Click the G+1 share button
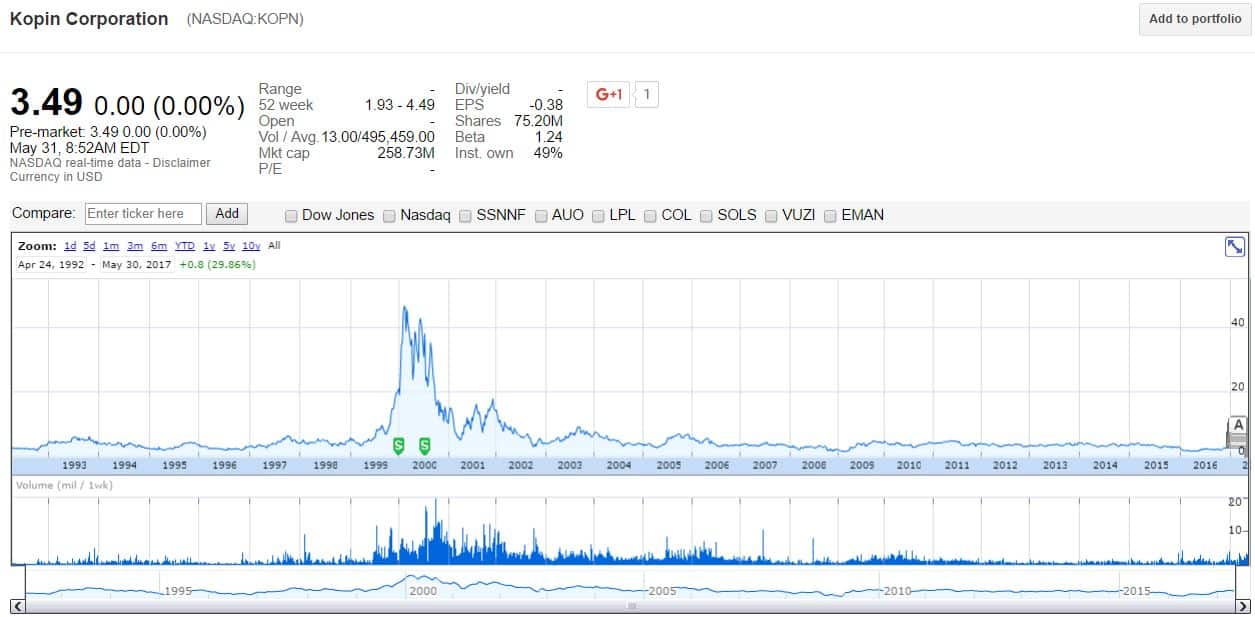This screenshot has height=617, width=1255. pyautogui.click(x=609, y=95)
